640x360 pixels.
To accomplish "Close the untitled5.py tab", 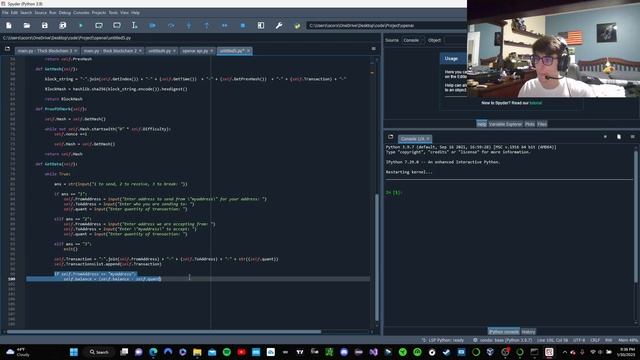I will pyautogui.click(x=248, y=51).
